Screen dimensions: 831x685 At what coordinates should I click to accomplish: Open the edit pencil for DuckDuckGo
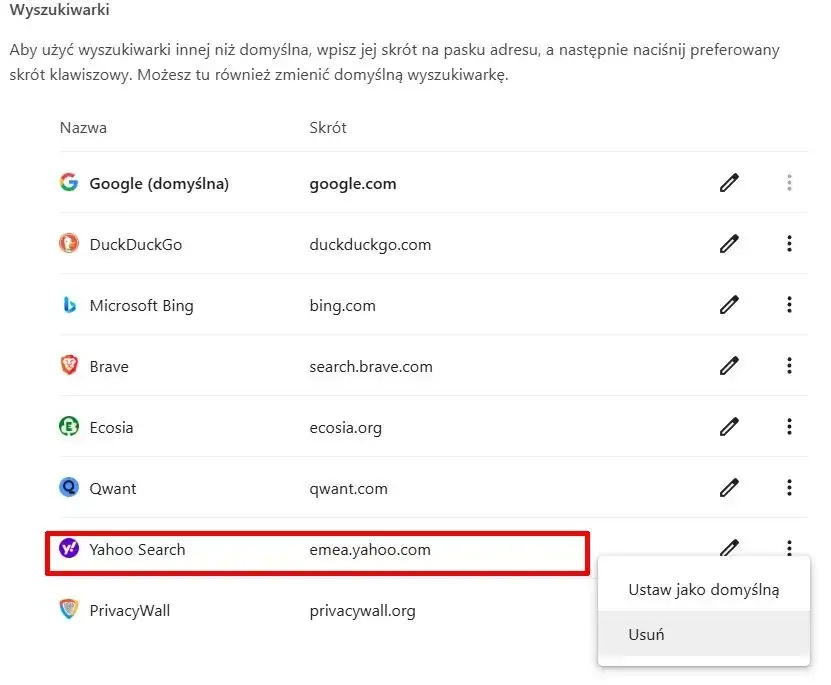(729, 244)
